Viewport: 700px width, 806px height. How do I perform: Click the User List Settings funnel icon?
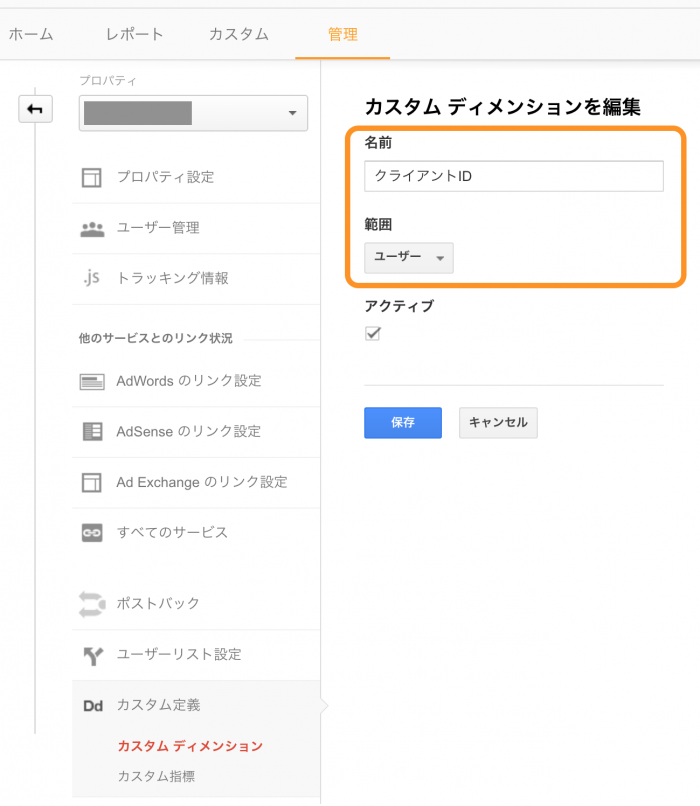pyautogui.click(x=92, y=655)
